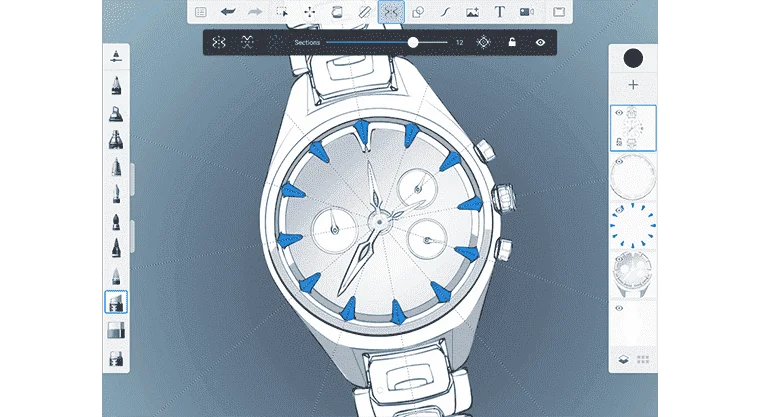Screen dimensions: 760x417
Task: Click the Sections slider handle
Action: [413, 43]
